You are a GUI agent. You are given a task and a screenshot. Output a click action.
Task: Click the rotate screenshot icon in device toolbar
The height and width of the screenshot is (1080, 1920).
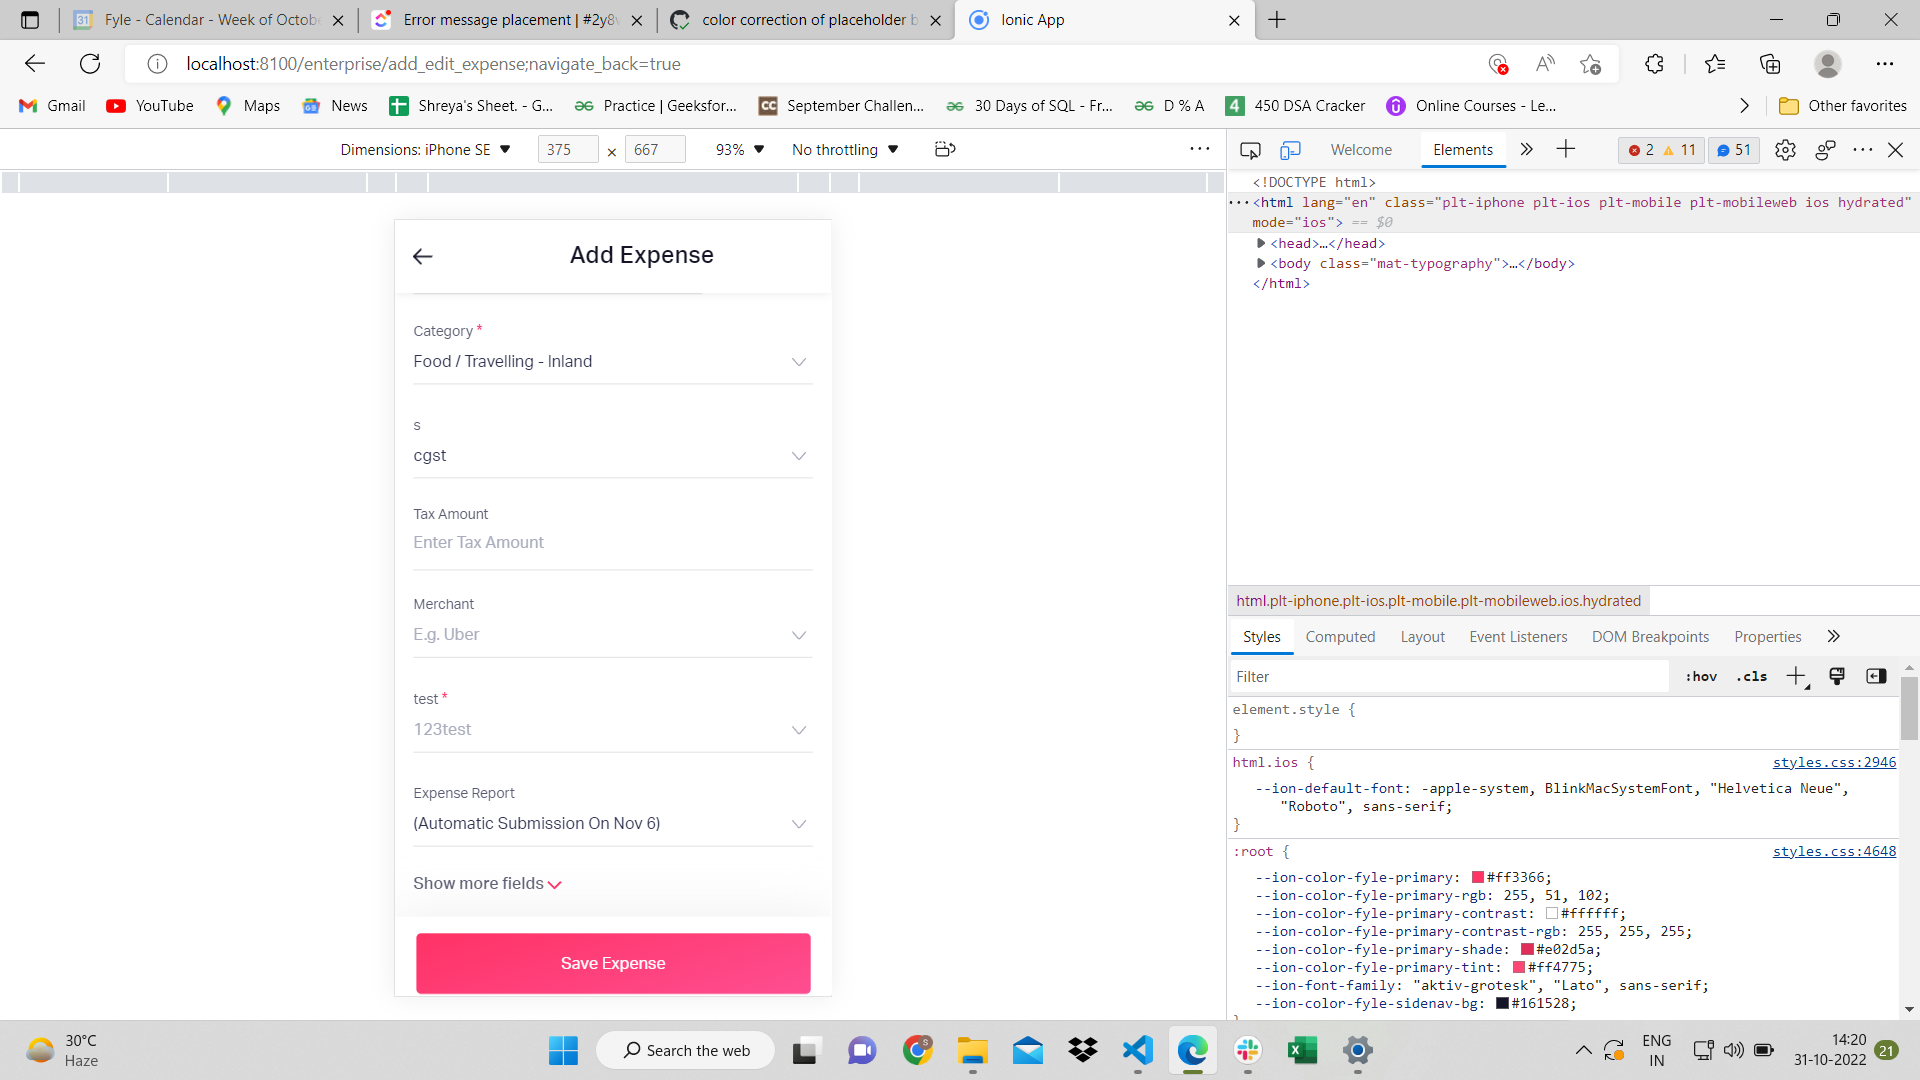945,149
